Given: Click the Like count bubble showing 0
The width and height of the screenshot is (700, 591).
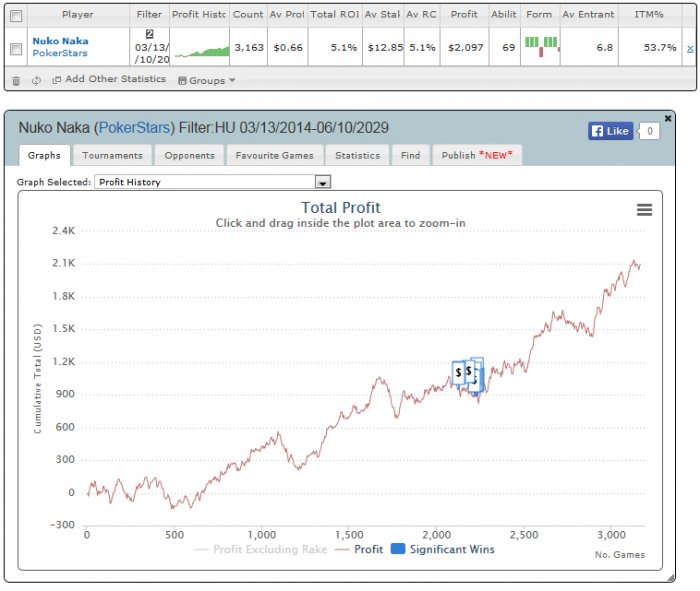Looking at the screenshot, I should point(649,131).
